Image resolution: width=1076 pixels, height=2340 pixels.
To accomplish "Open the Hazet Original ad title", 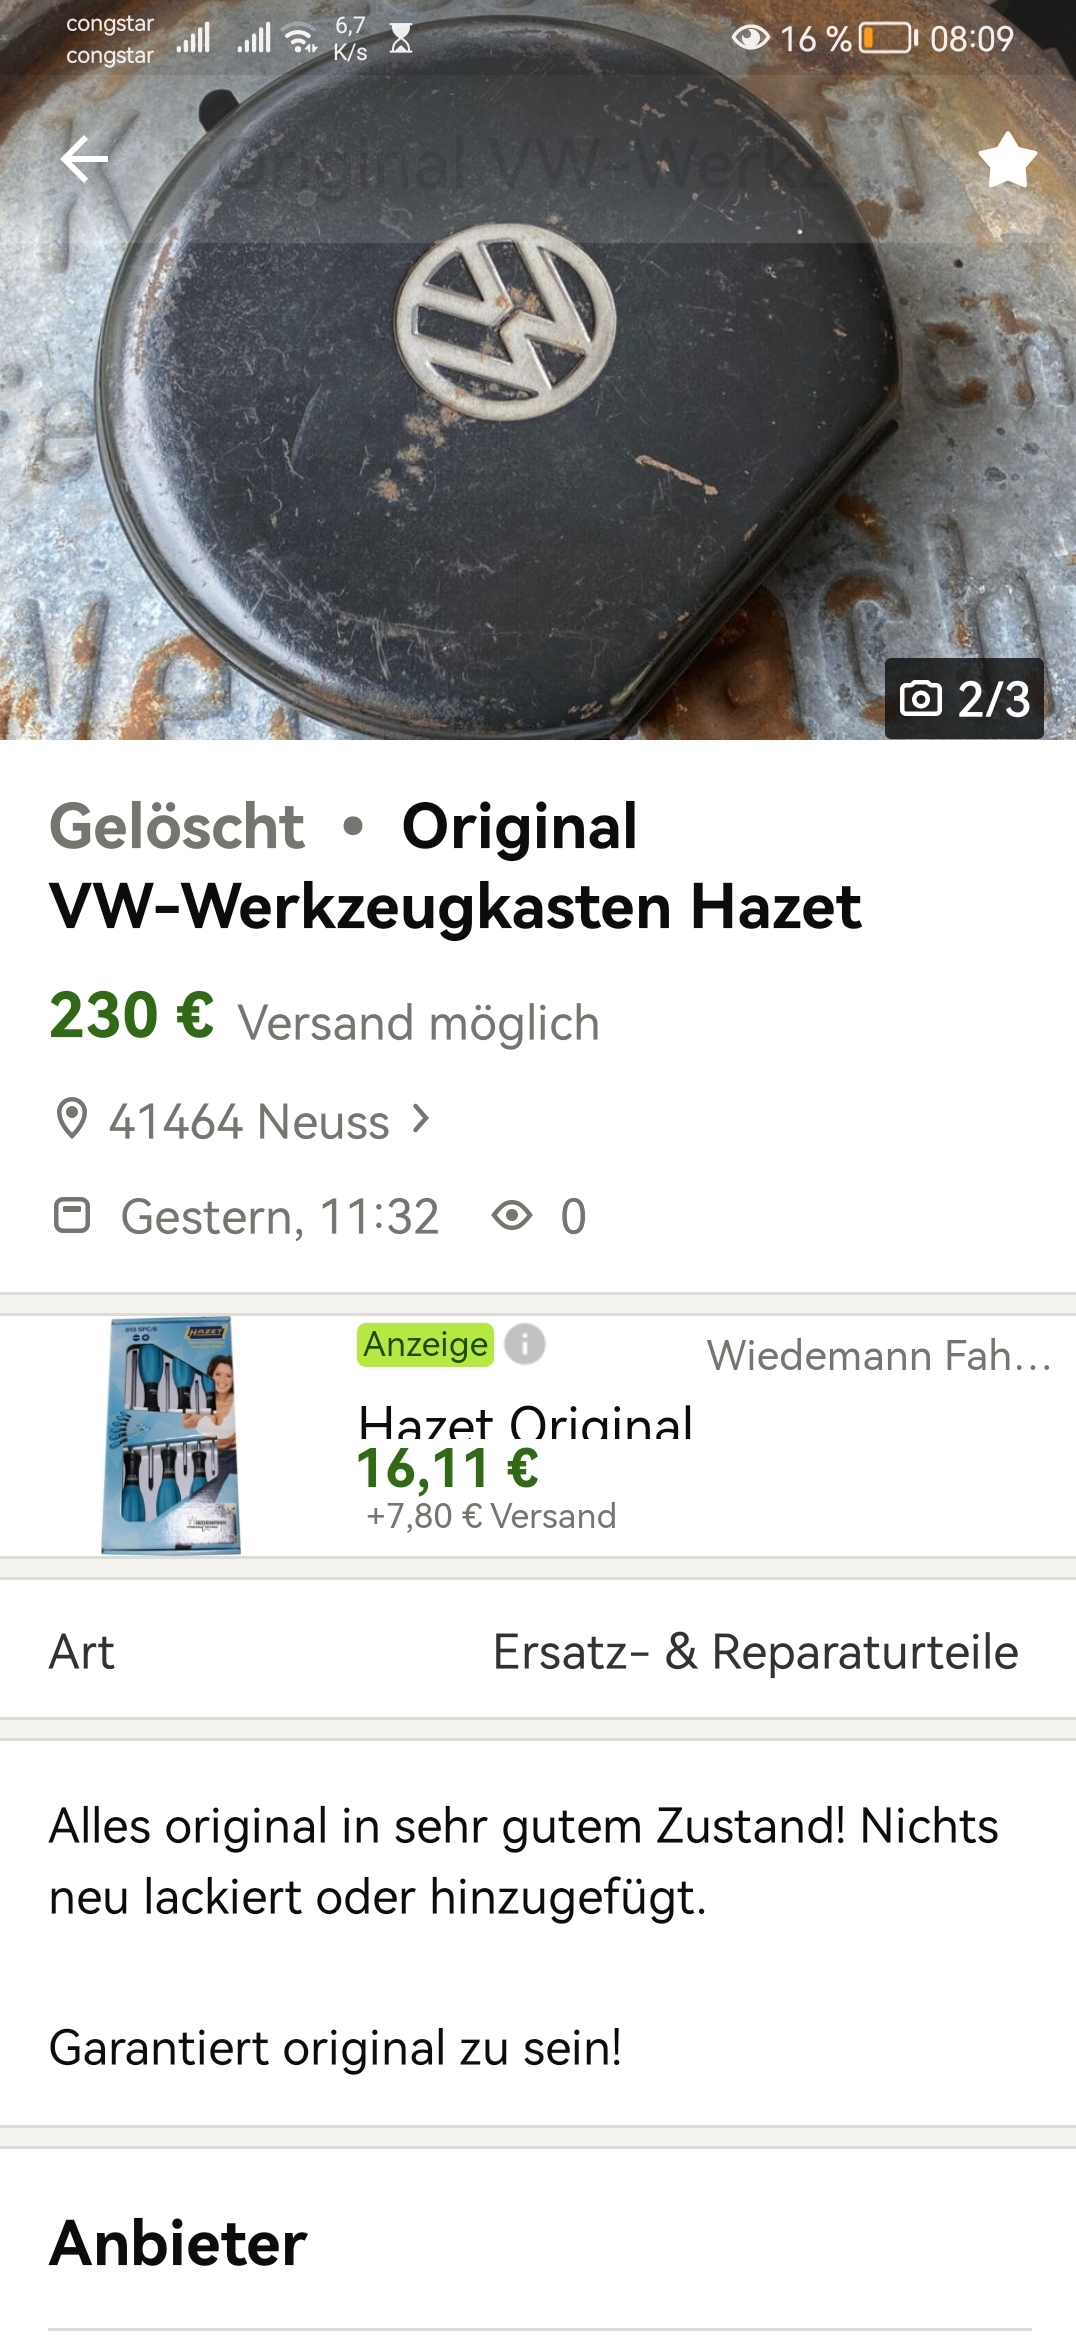I will point(526,1420).
